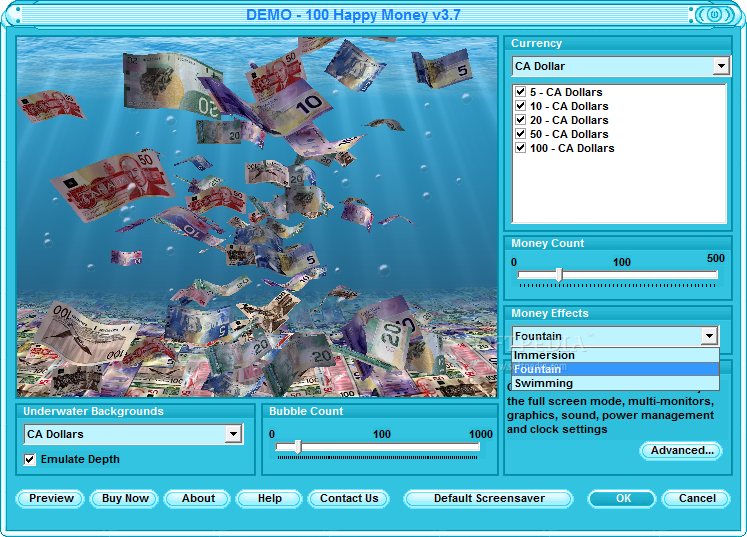Click the Bubble Count slider thumb
747x537 pixels.
point(298,446)
